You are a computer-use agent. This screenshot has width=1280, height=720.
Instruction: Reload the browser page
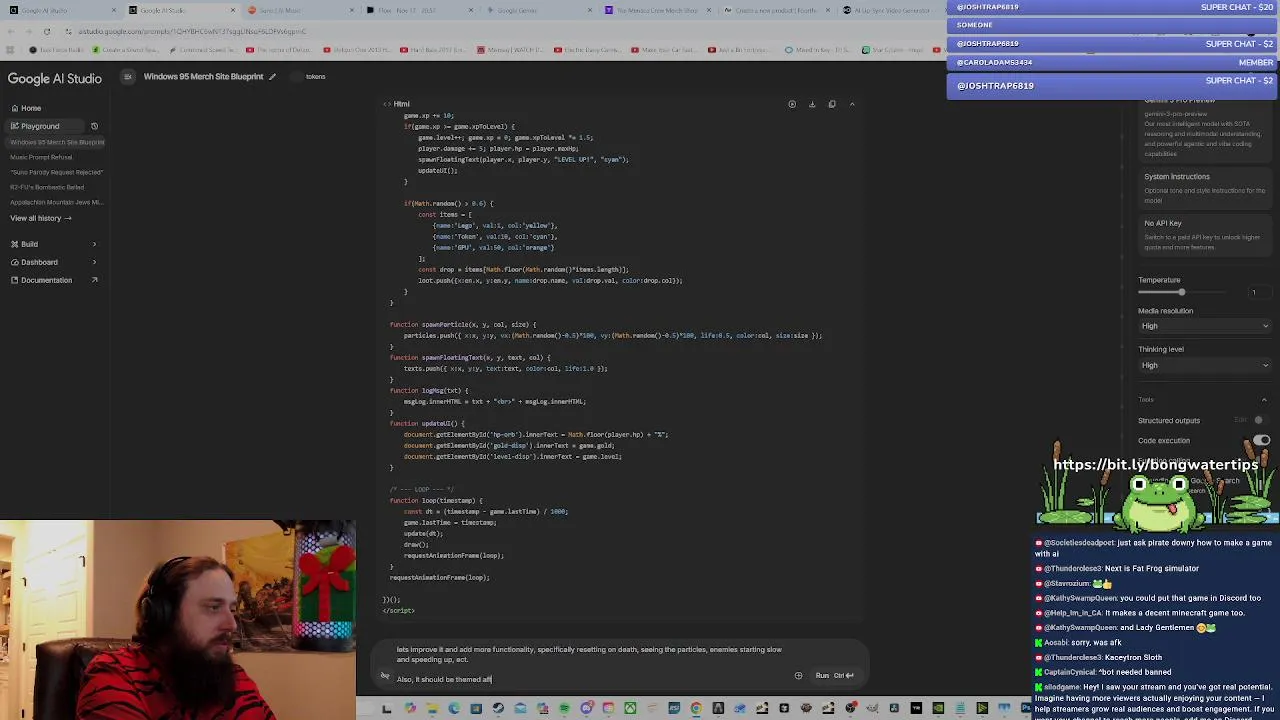click(46, 32)
